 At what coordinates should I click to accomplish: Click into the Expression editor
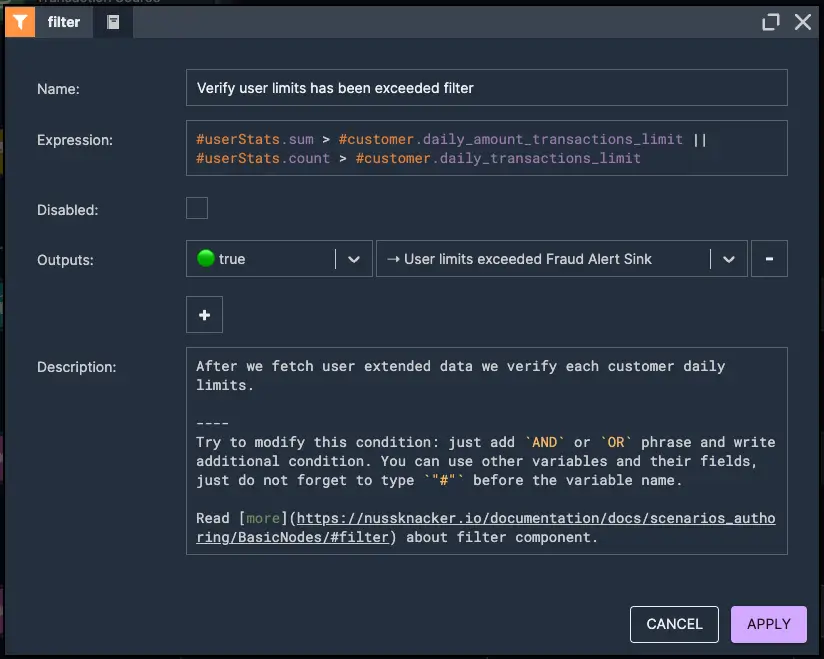pos(486,148)
